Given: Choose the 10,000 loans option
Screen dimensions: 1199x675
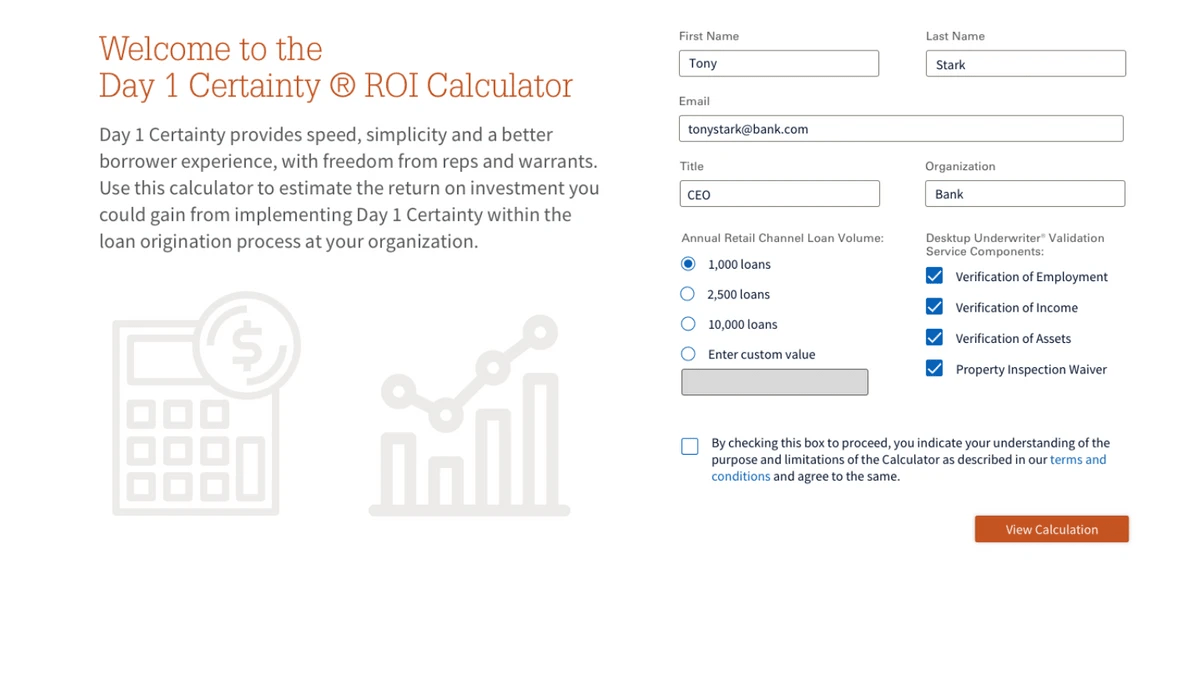Looking at the screenshot, I should 688,324.
